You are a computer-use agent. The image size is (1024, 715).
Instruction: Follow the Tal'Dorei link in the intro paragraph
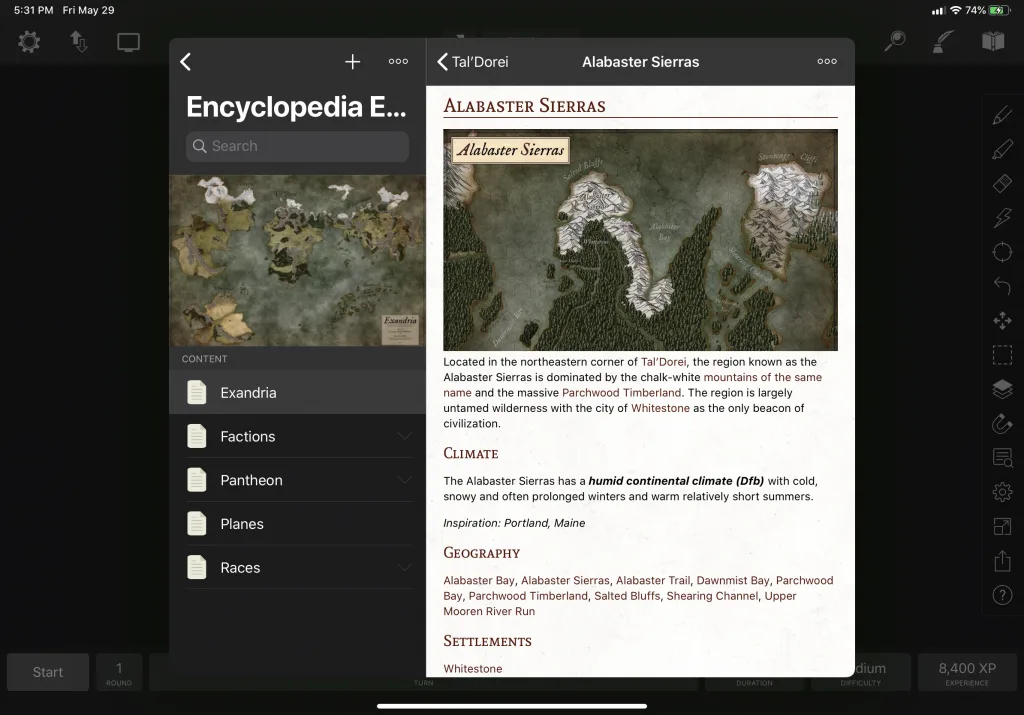coord(664,362)
